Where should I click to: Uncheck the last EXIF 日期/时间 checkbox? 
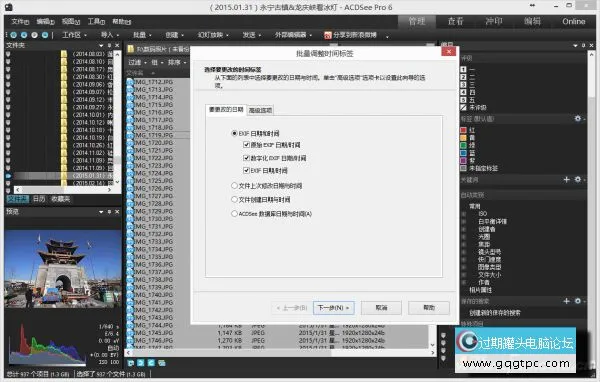[x=246, y=170]
